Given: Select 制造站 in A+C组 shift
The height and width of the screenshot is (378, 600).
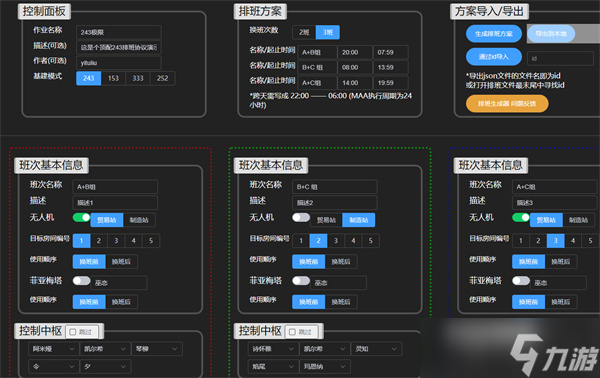Looking at the screenshot, I should [578, 220].
